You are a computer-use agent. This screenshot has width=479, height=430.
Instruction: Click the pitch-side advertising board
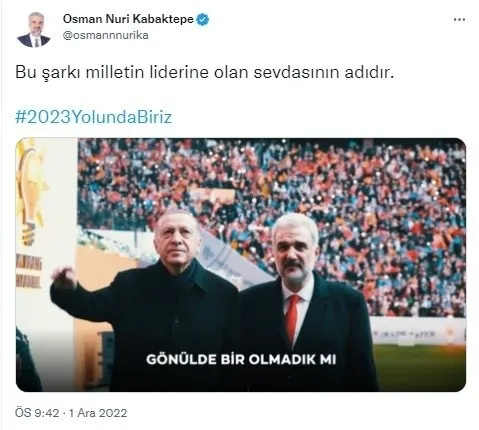click(418, 331)
